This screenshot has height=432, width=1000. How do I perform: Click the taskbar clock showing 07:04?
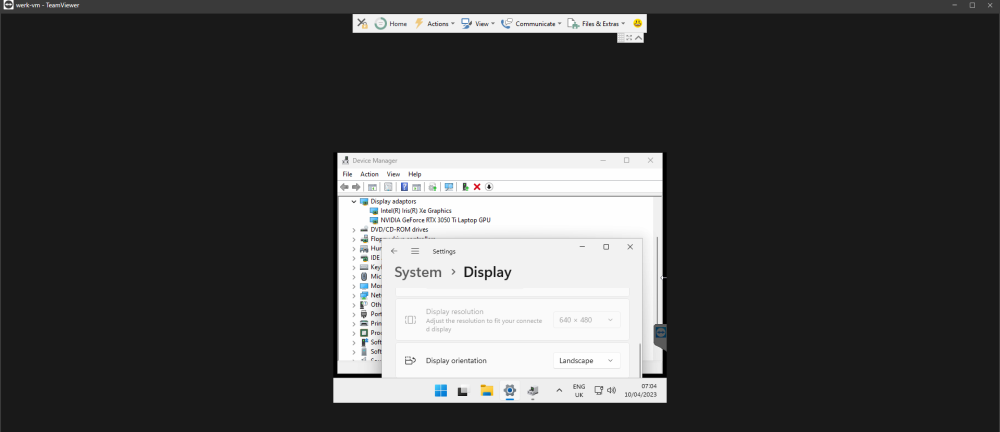click(641, 391)
